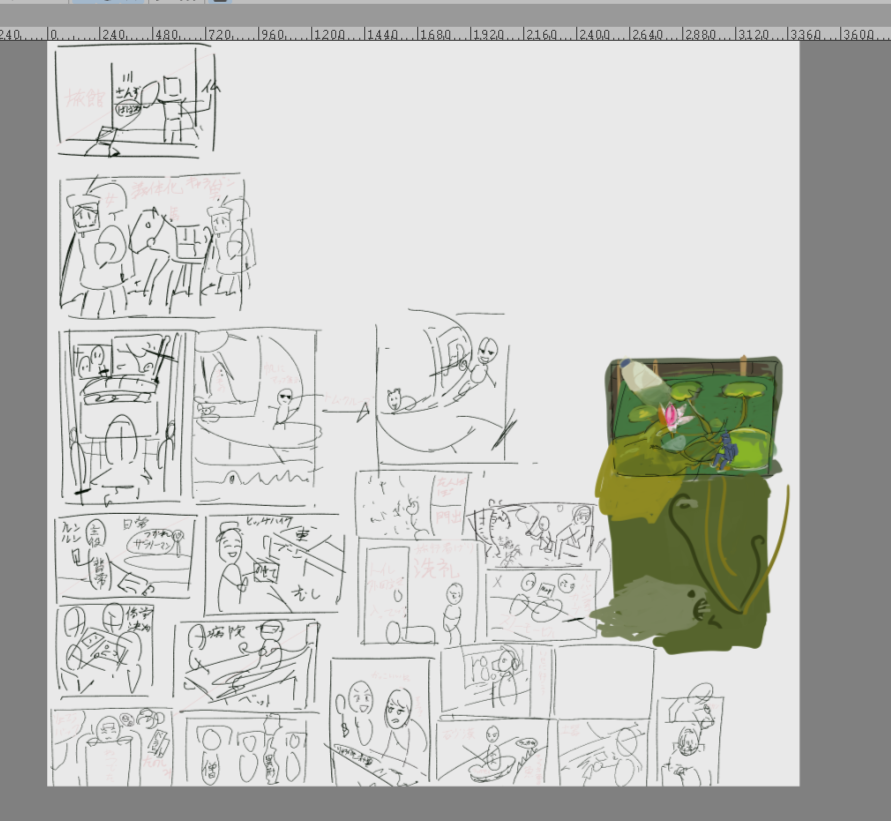Screen dimensions: 891x821
Task: Click the 病院 label in hospital bed sketch
Action: 228,632
